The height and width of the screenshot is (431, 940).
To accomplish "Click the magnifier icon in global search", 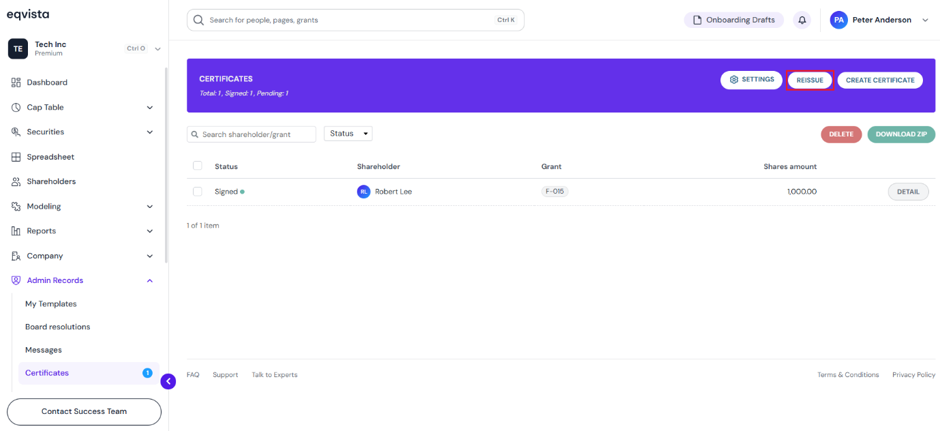I will (199, 20).
